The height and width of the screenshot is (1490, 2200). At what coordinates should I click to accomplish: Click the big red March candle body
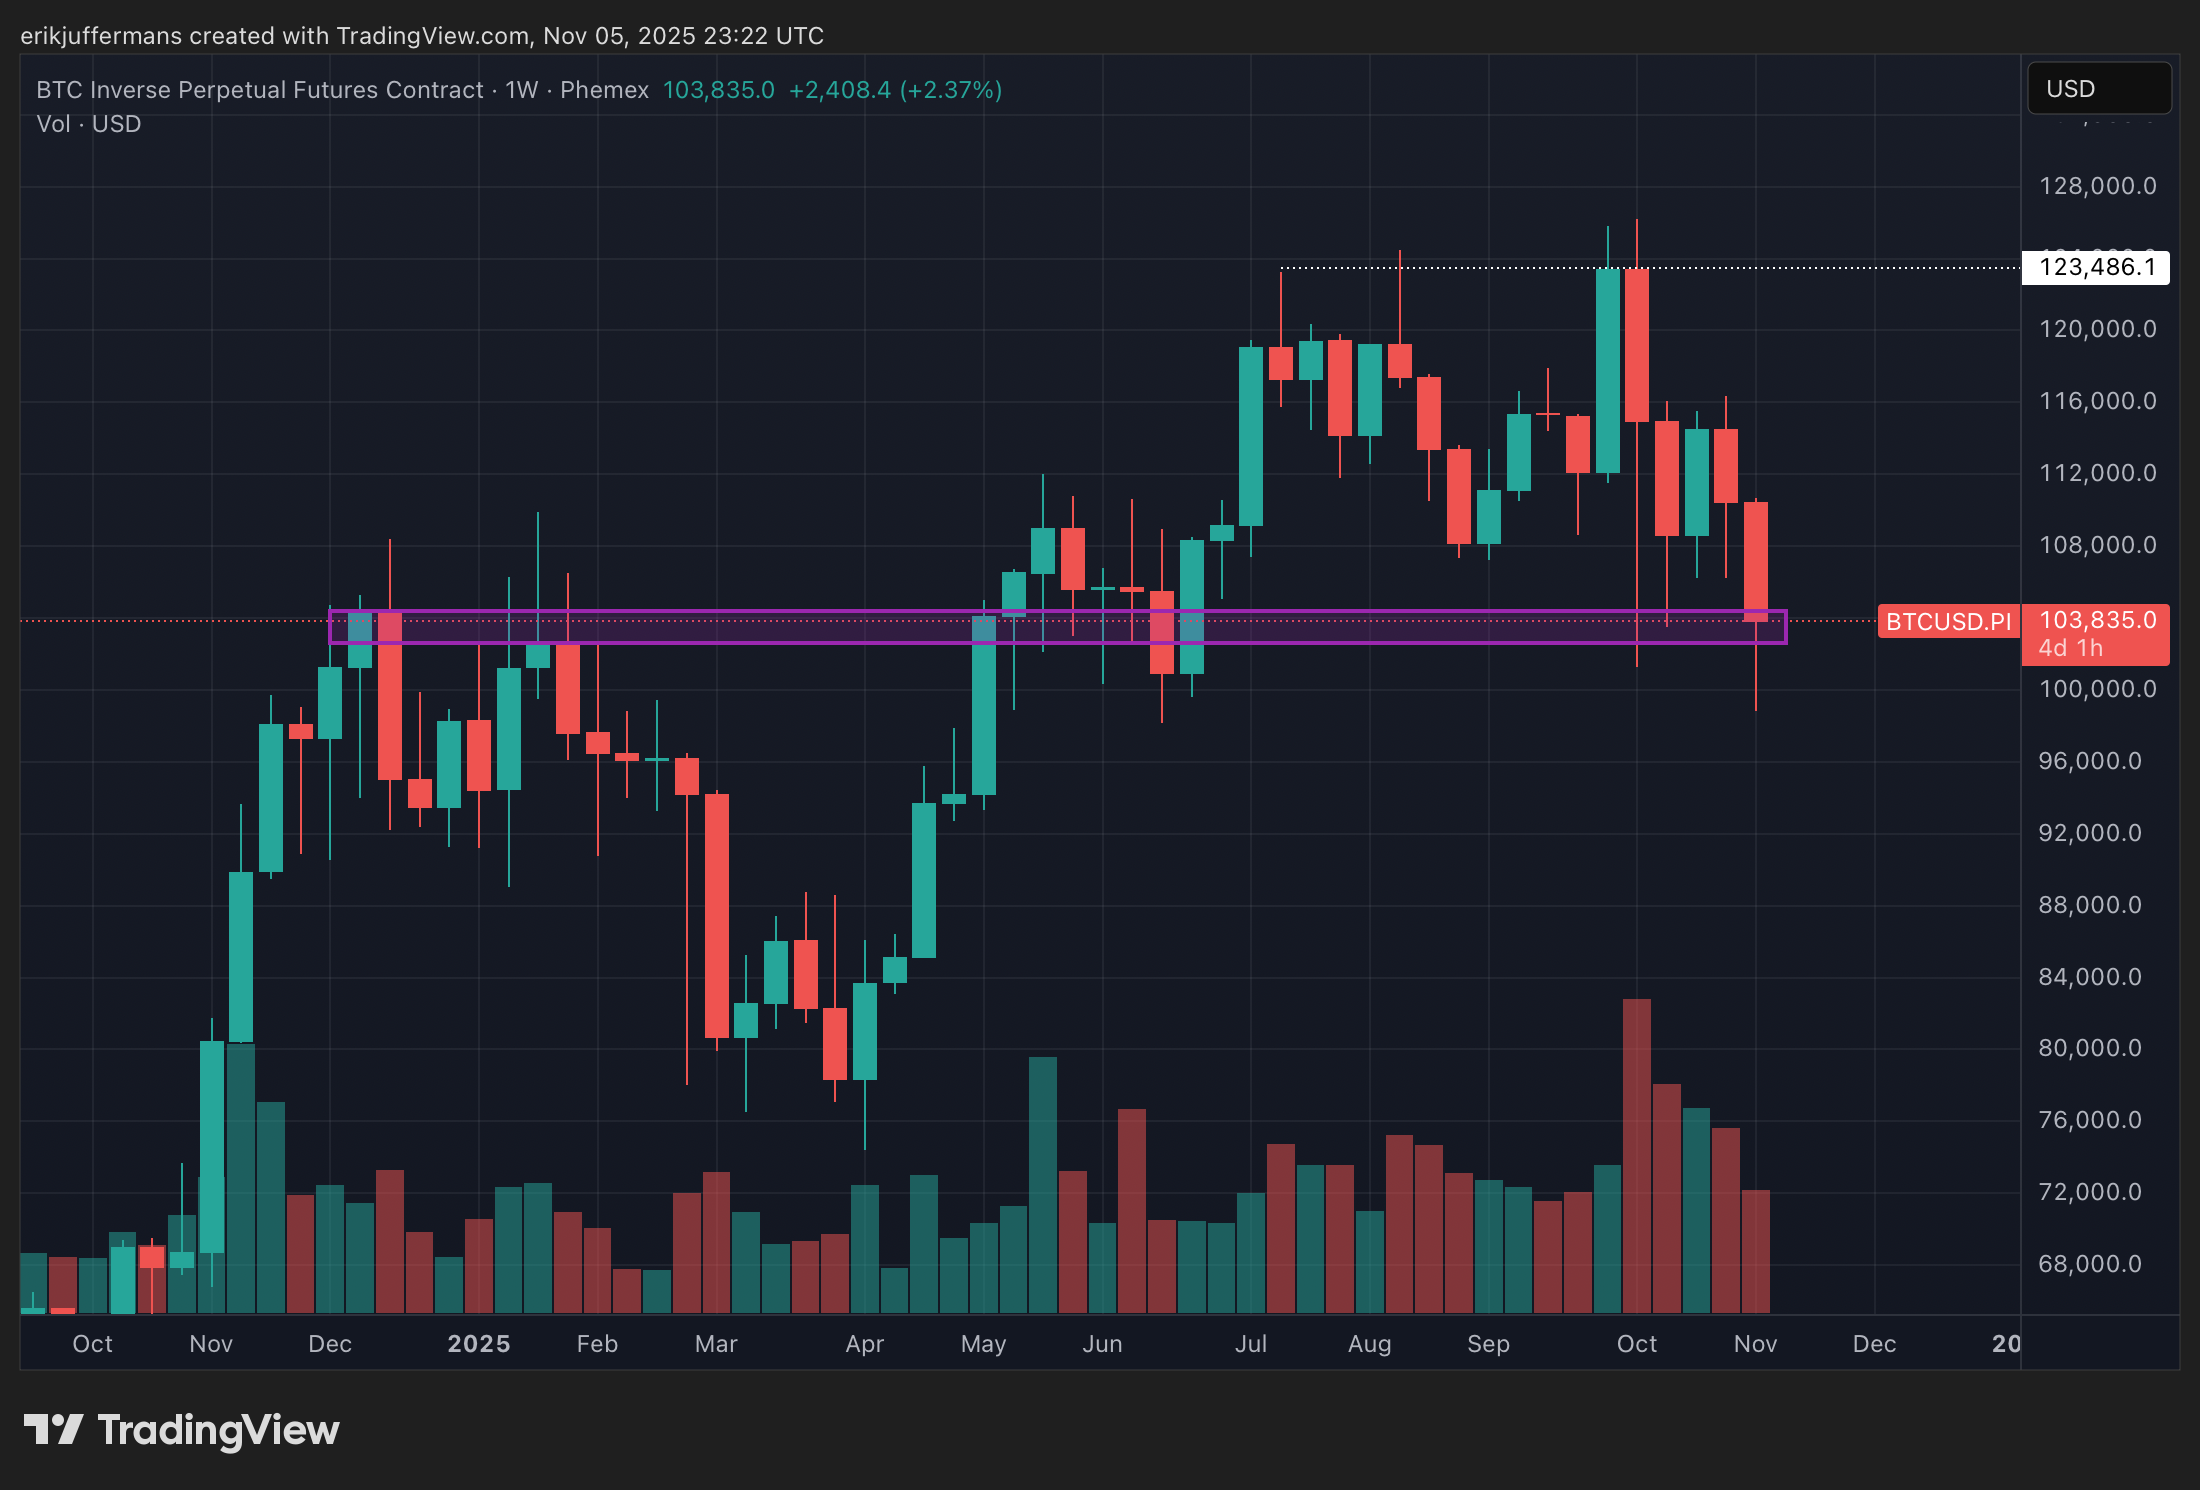pyautogui.click(x=716, y=915)
